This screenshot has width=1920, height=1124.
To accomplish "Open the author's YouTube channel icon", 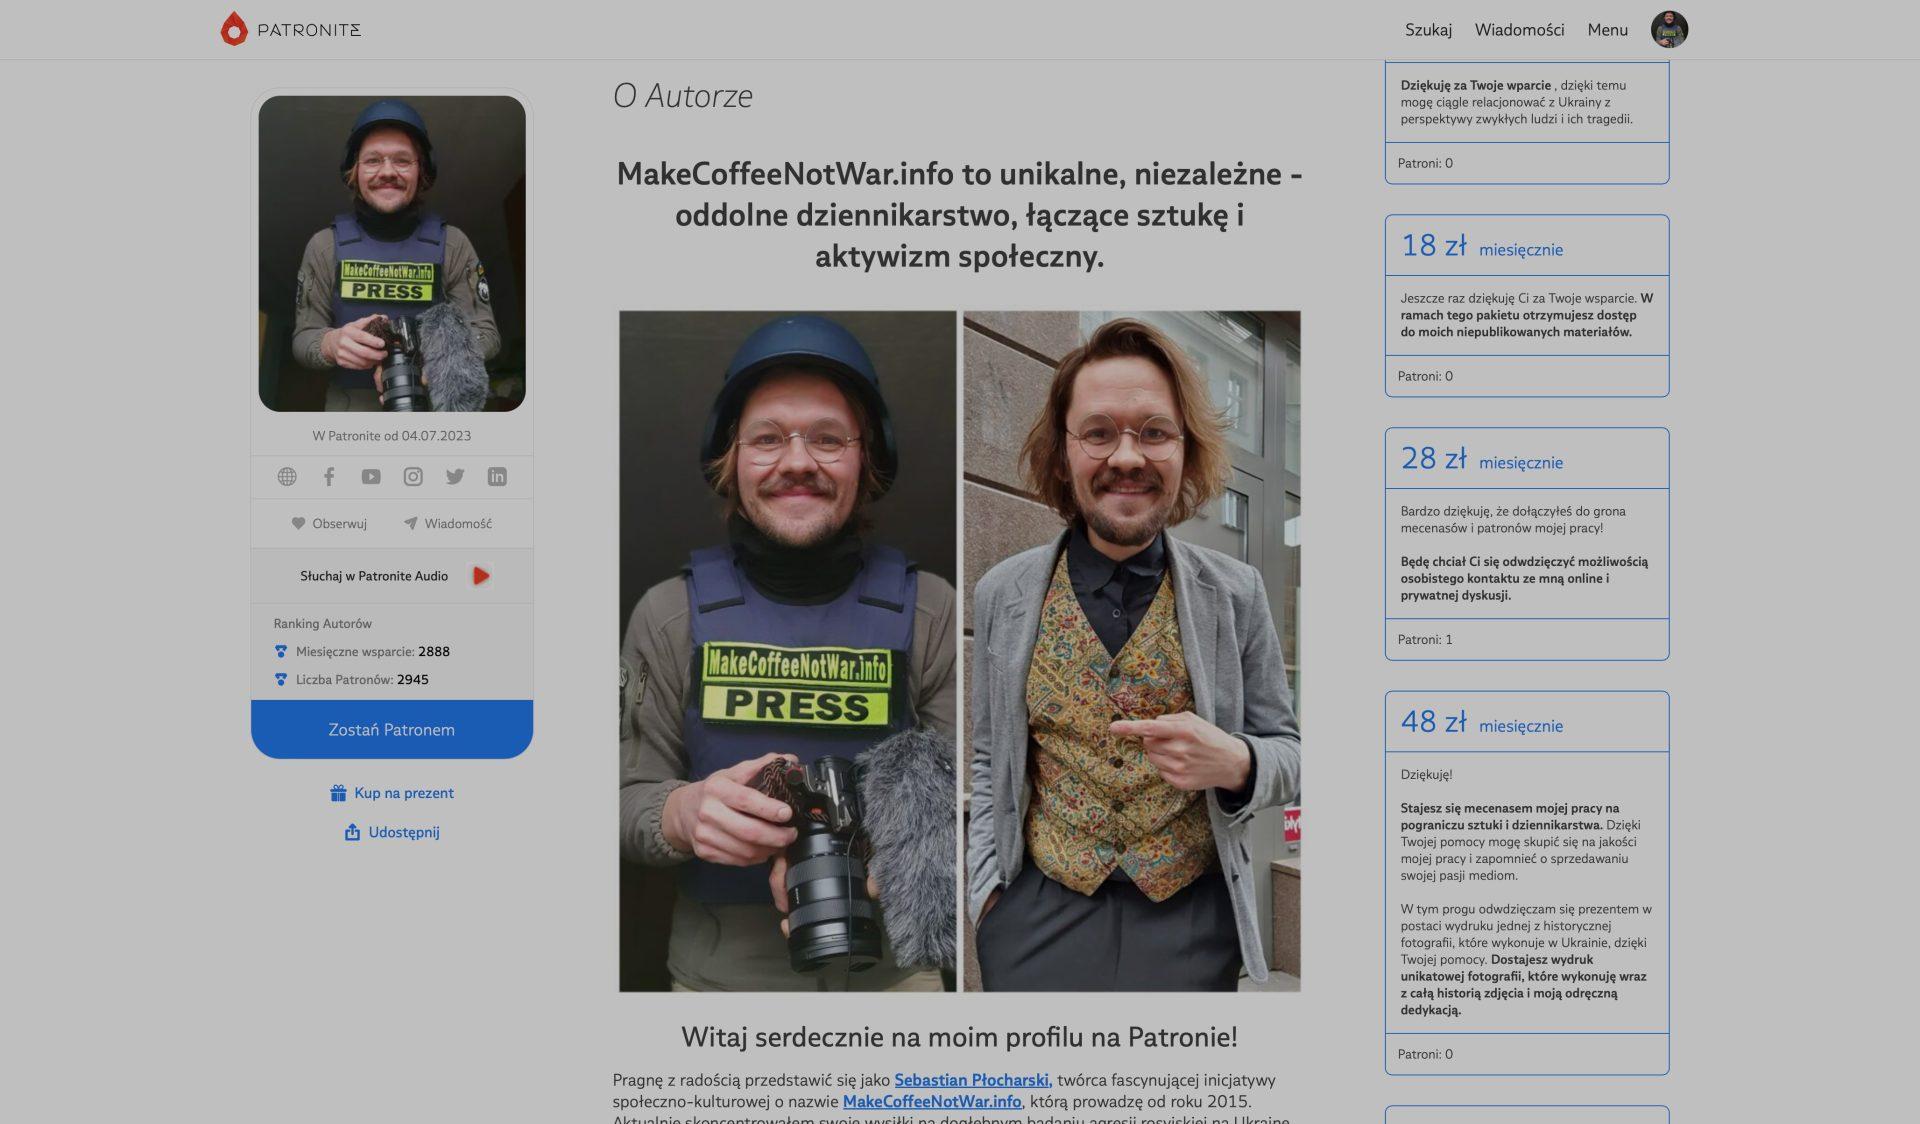I will (x=371, y=477).
